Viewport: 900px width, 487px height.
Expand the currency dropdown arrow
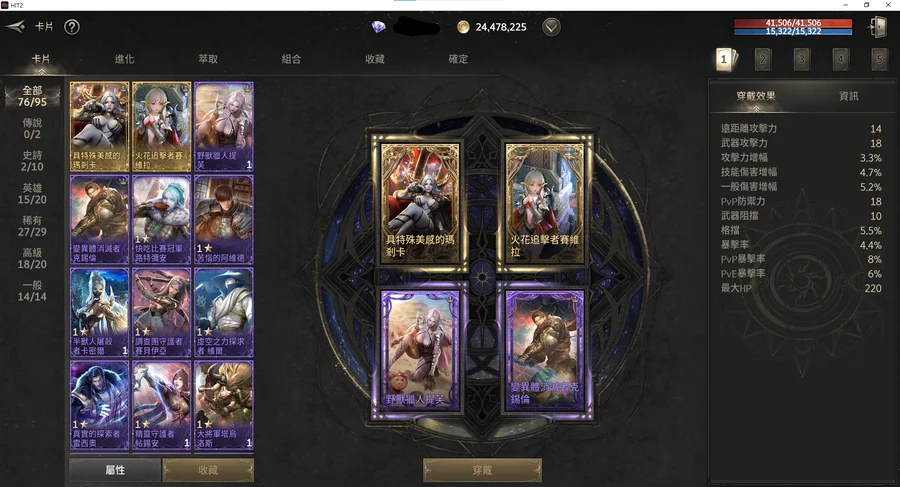tap(551, 26)
